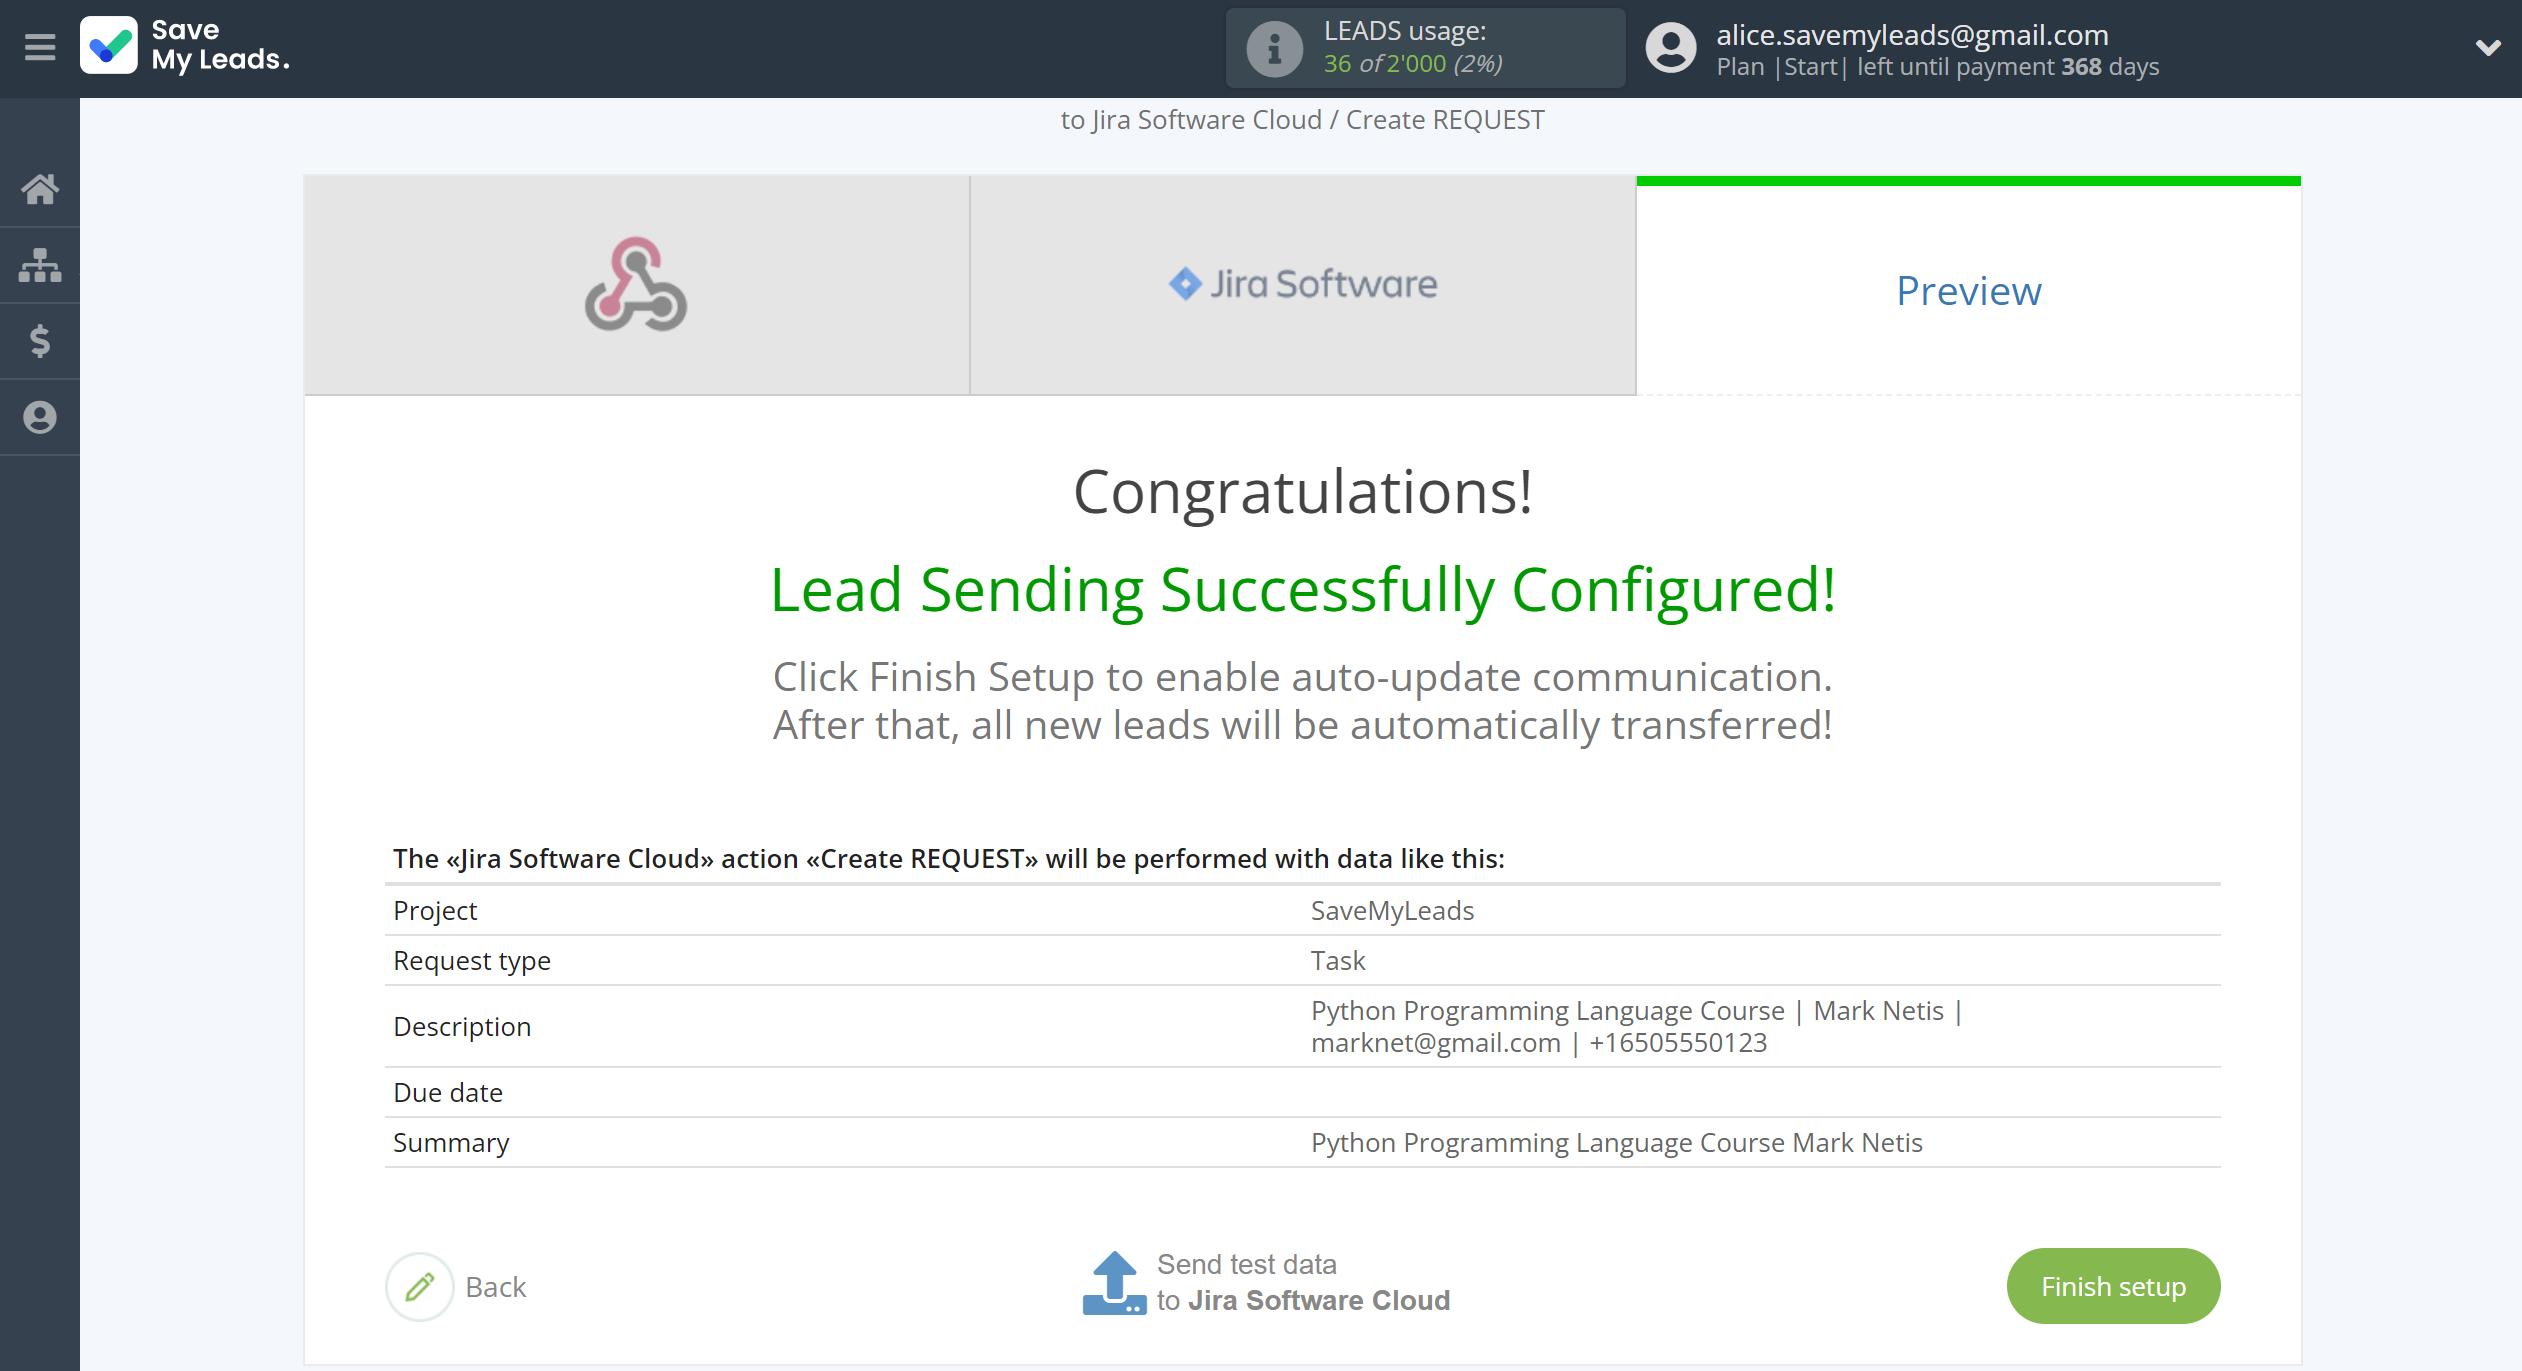Viewport: 2522px width, 1371px height.
Task: Click the Request type row label
Action: tap(472, 961)
